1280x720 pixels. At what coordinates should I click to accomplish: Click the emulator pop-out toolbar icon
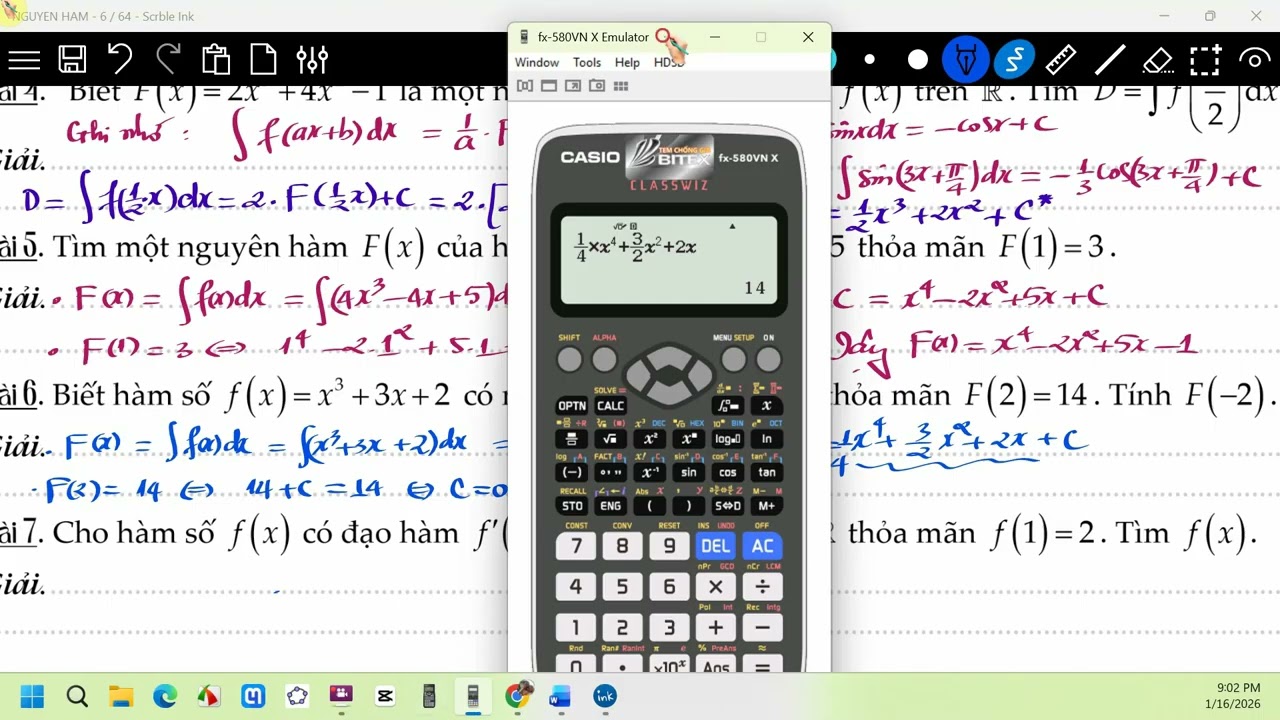coord(572,86)
